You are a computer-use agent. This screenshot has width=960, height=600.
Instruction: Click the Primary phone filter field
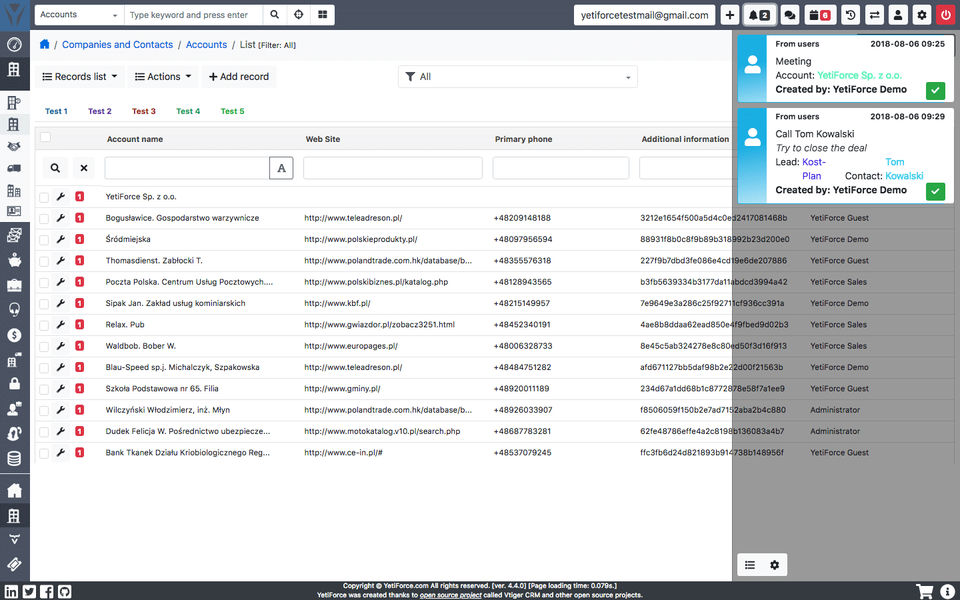click(561, 168)
